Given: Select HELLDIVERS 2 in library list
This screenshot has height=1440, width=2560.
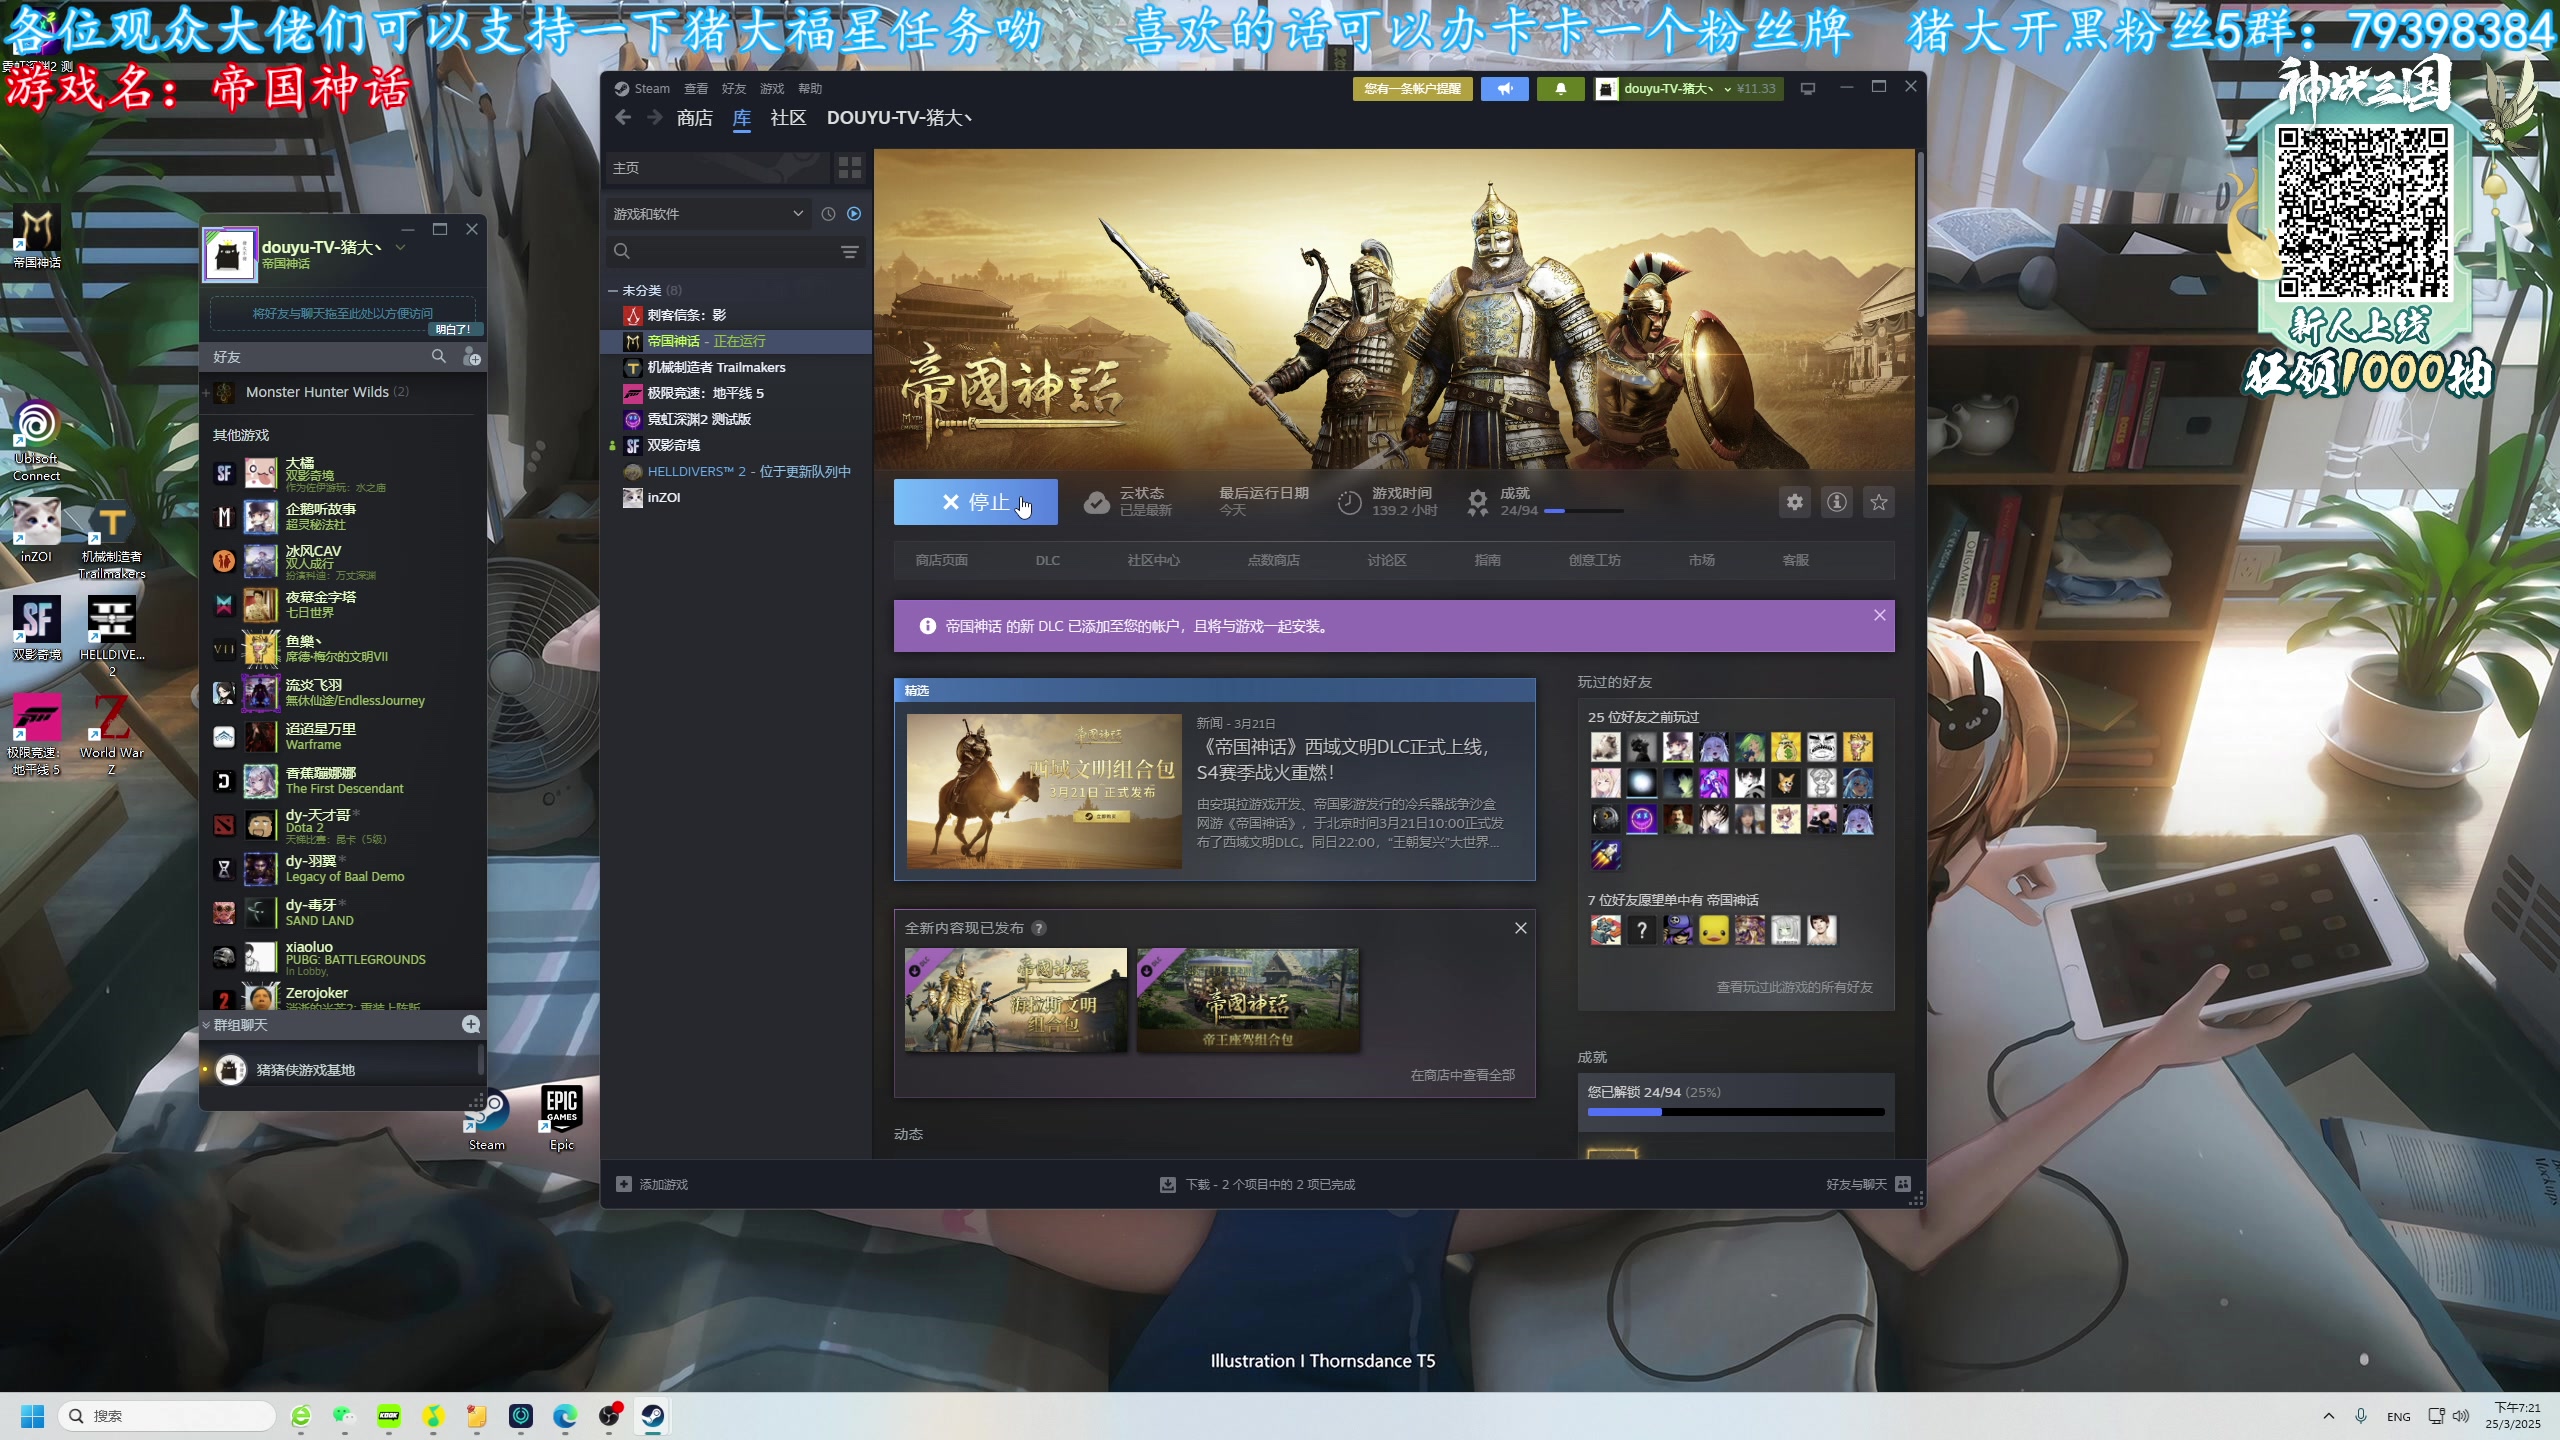Looking at the screenshot, I should pyautogui.click(x=736, y=472).
